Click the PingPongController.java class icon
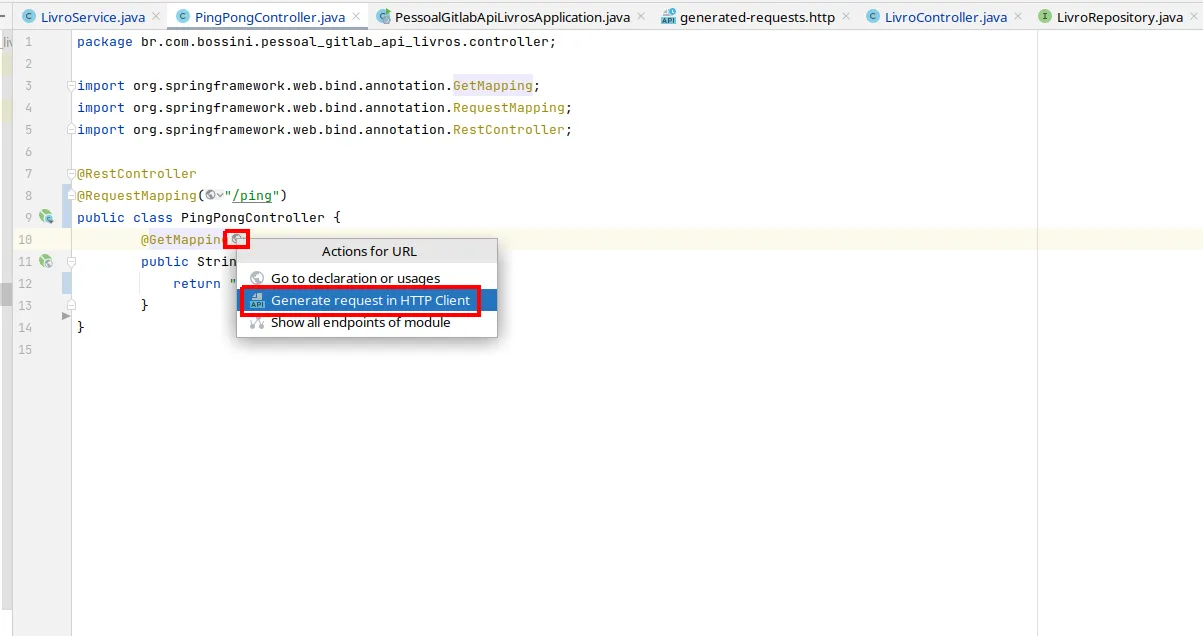 pyautogui.click(x=183, y=17)
